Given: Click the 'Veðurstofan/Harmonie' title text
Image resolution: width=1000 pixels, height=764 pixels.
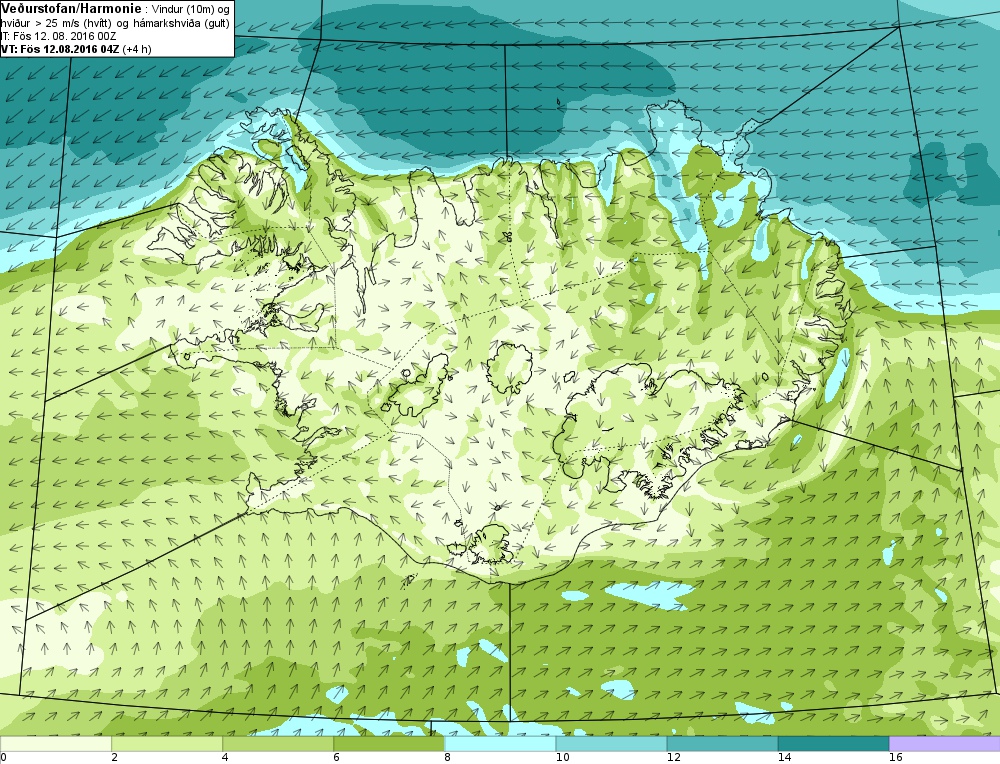Looking at the screenshot, I should tap(71, 9).
